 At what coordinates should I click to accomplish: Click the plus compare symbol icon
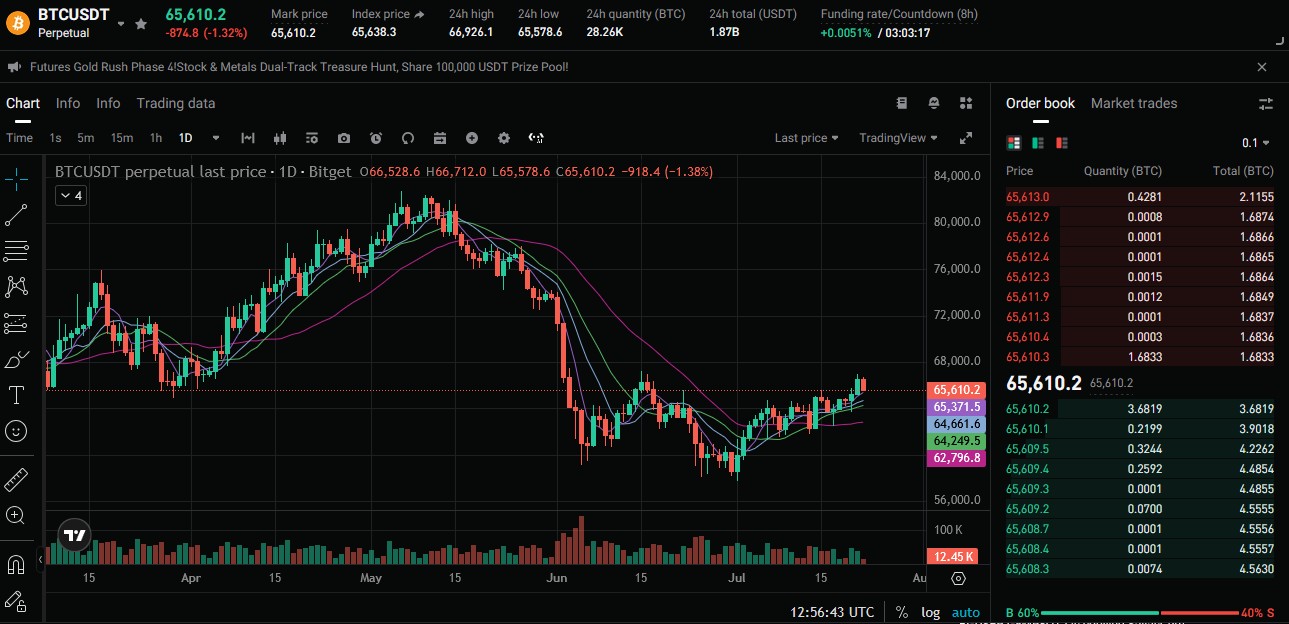click(x=472, y=138)
